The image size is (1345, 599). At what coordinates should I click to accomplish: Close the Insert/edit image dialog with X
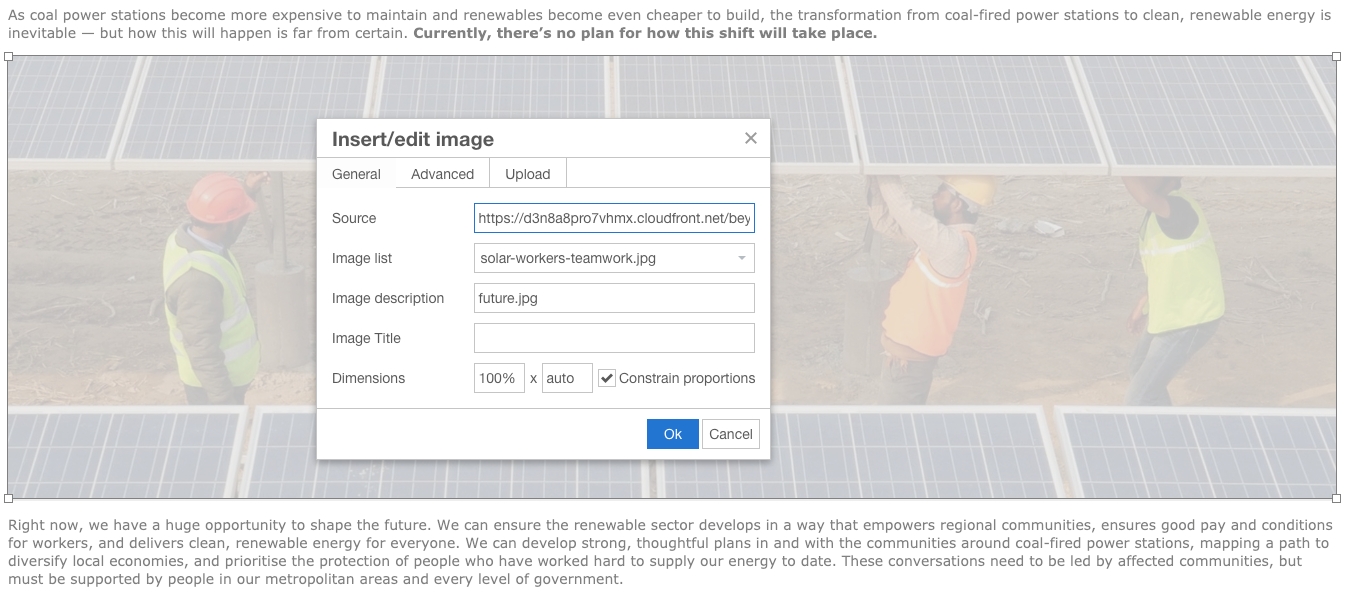point(751,138)
